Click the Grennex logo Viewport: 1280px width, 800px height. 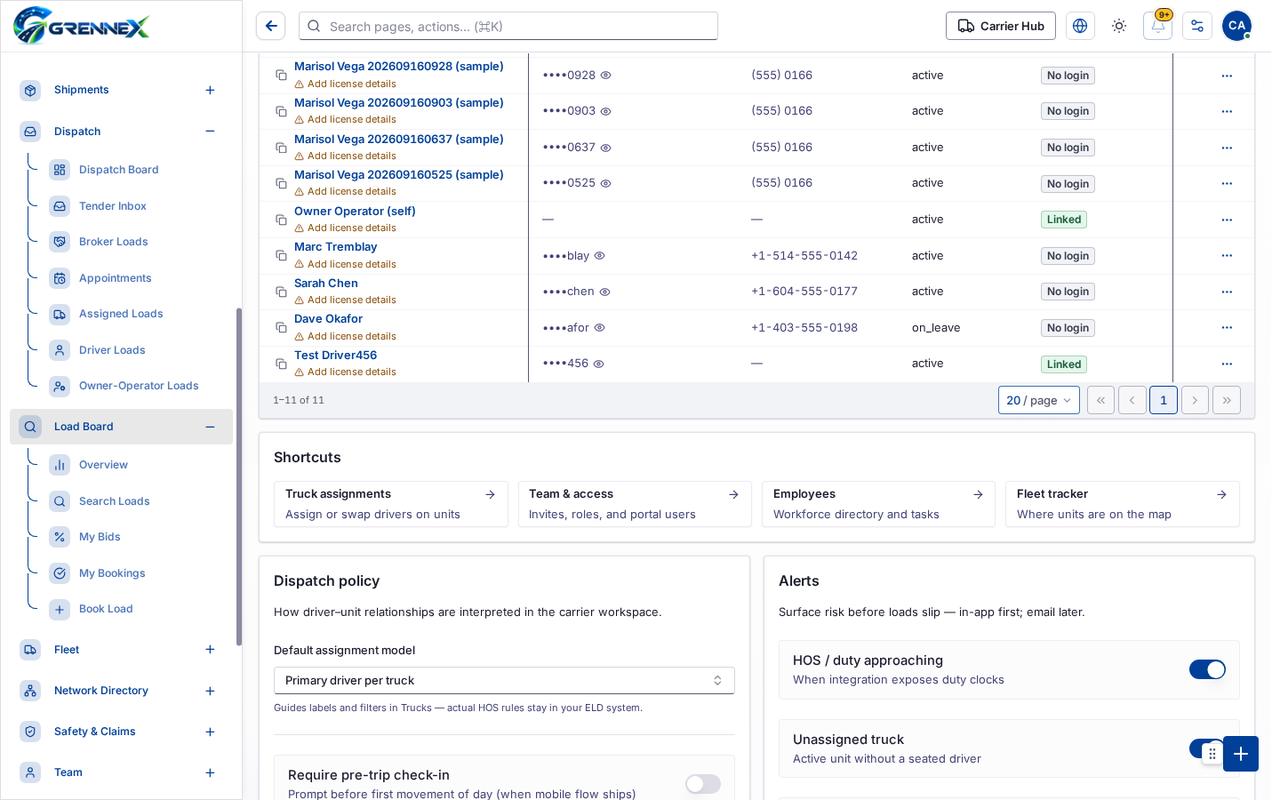[x=82, y=26]
